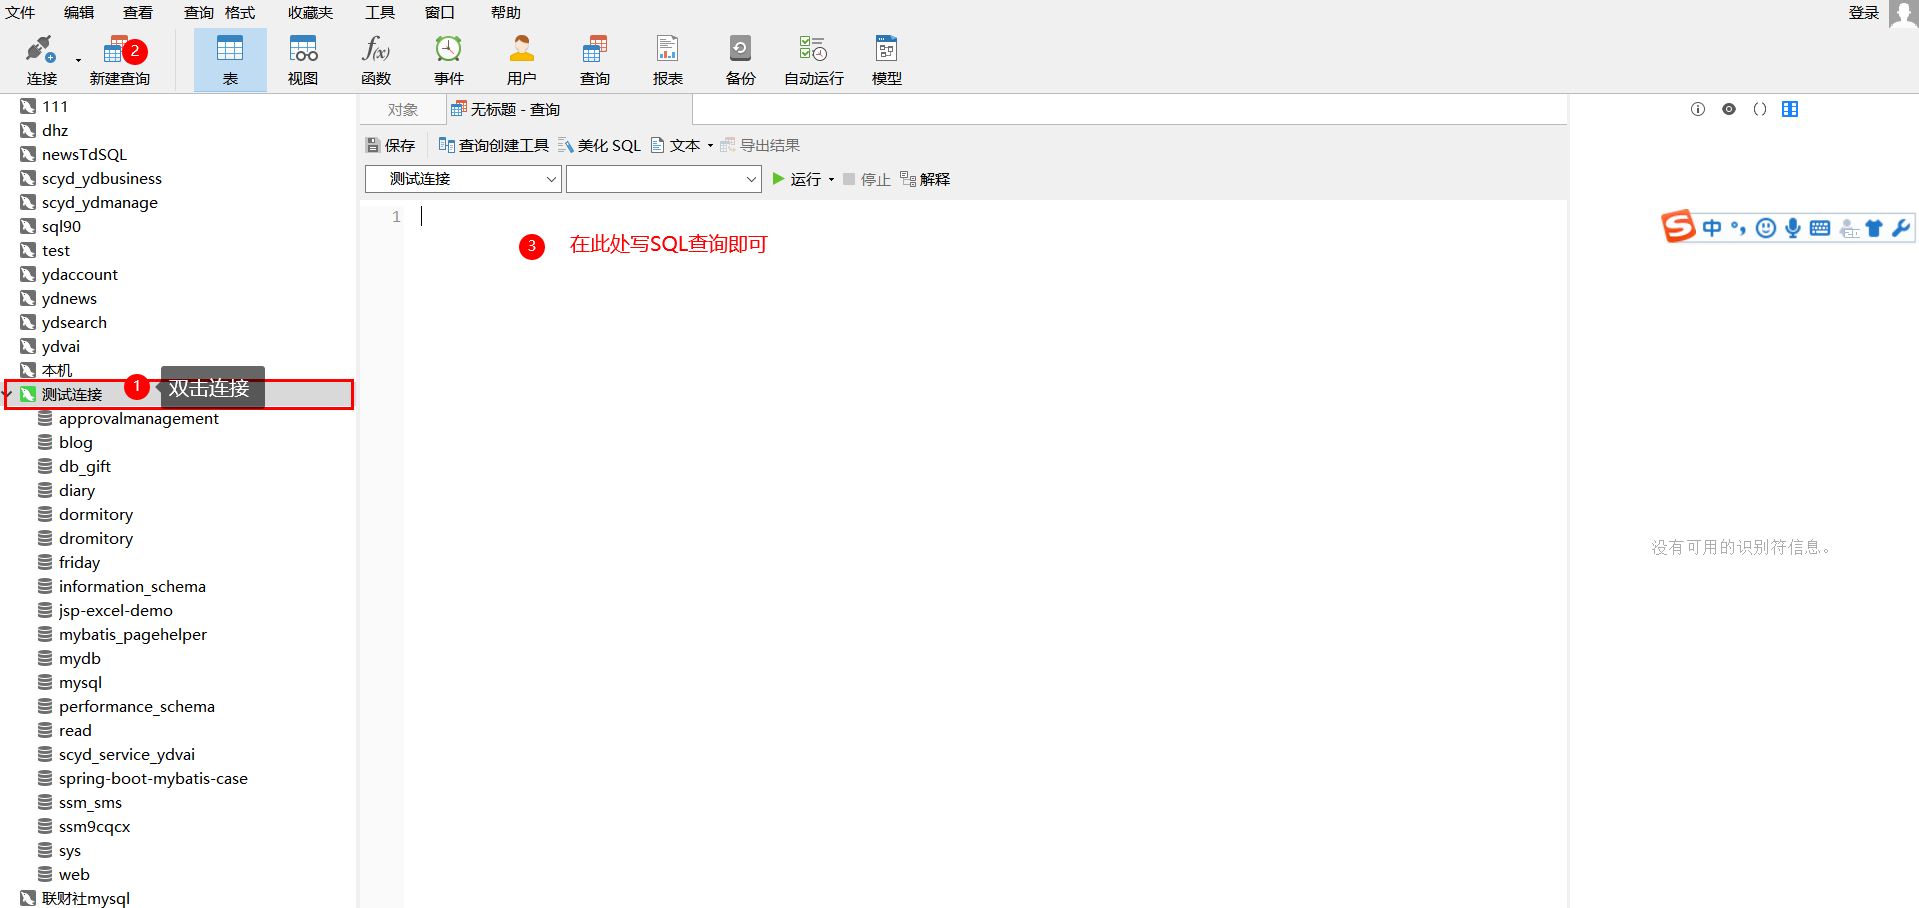Open the 查询 query toolbar icon
The width and height of the screenshot is (1919, 908).
click(x=595, y=60)
